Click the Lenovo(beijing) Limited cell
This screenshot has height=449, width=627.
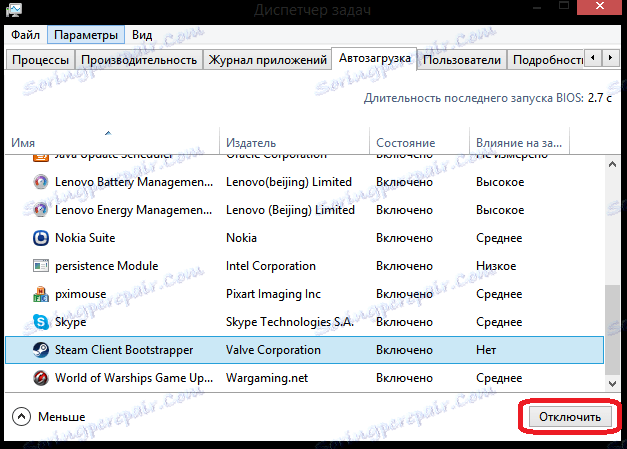(x=289, y=182)
